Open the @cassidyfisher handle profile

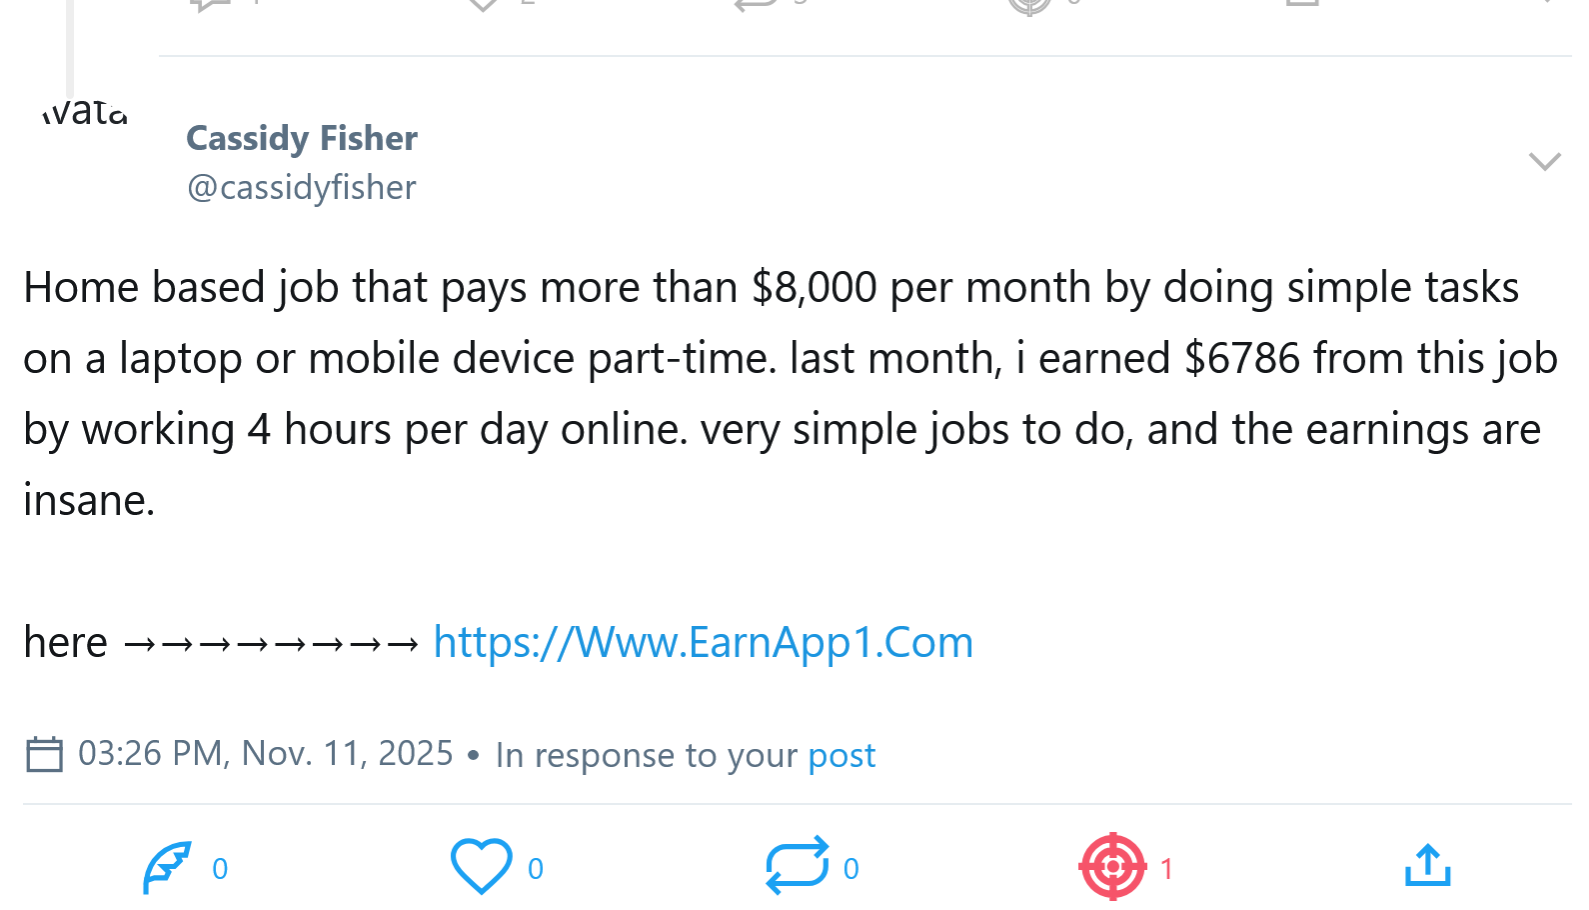pos(301,188)
